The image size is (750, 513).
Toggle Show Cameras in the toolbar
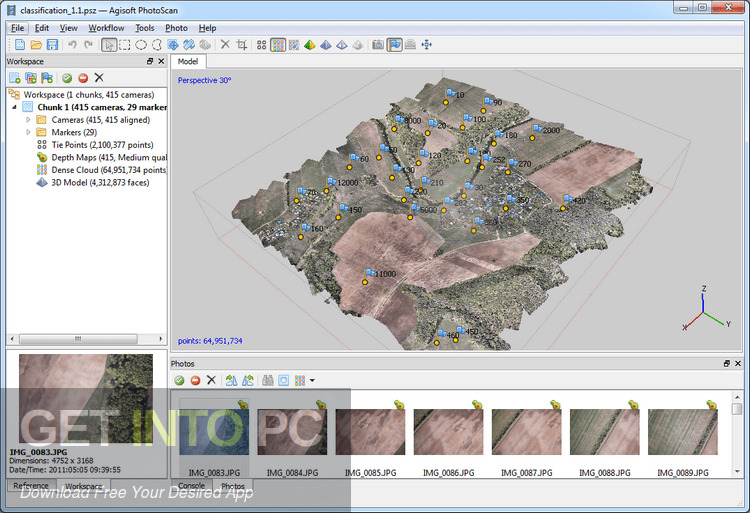coord(378,45)
